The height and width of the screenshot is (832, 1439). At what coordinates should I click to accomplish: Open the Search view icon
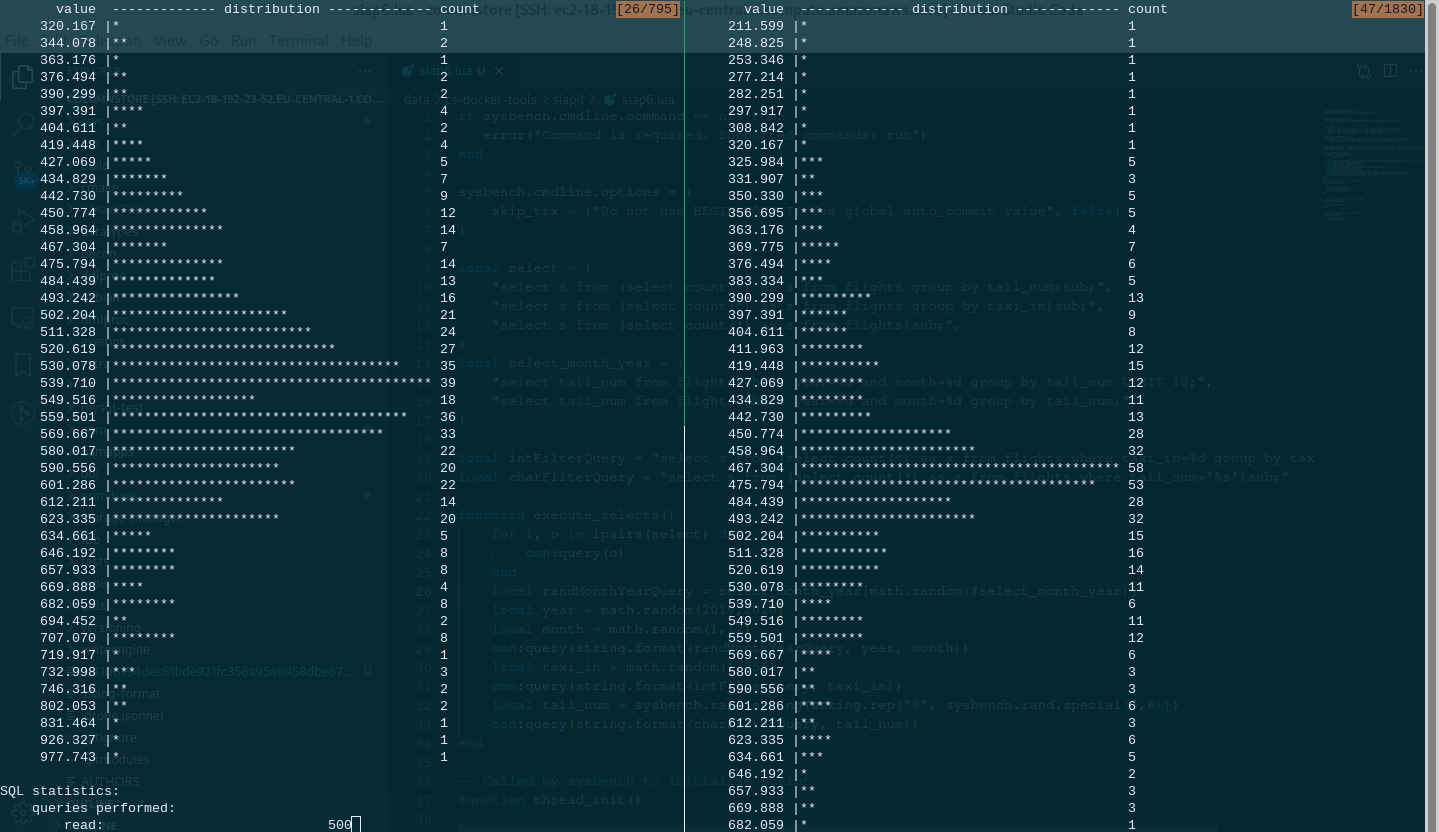[x=22, y=125]
